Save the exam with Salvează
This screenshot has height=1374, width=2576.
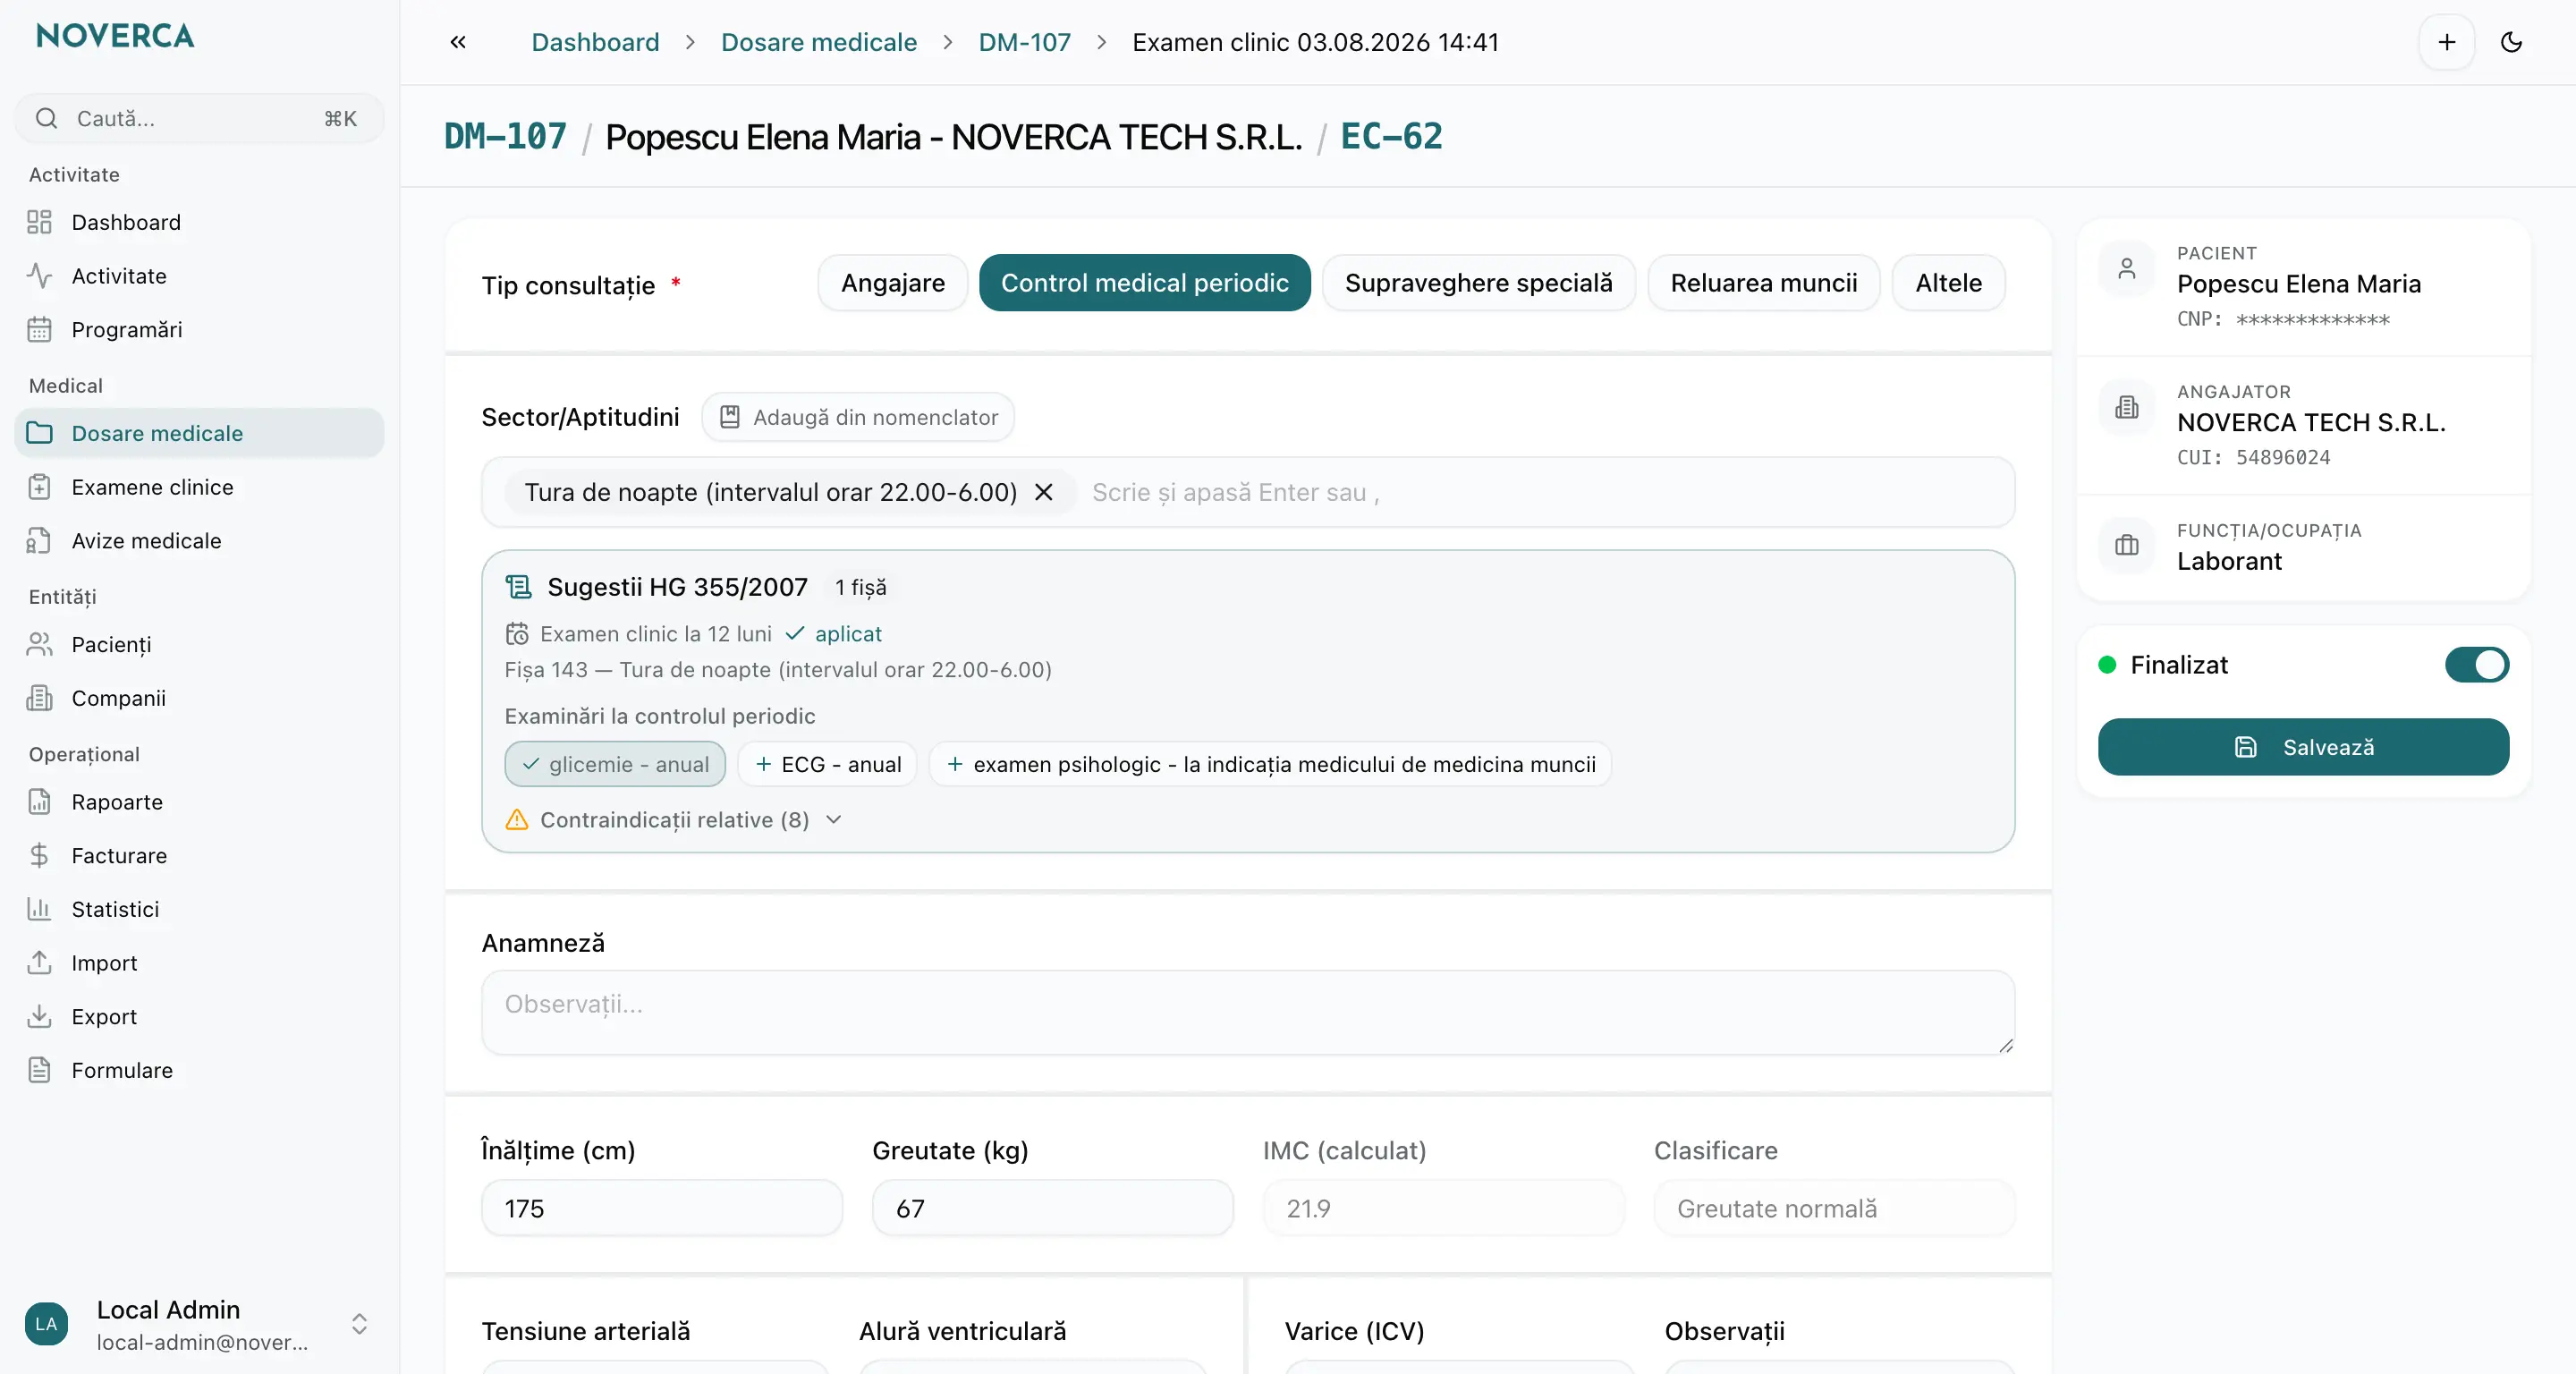click(x=2303, y=747)
